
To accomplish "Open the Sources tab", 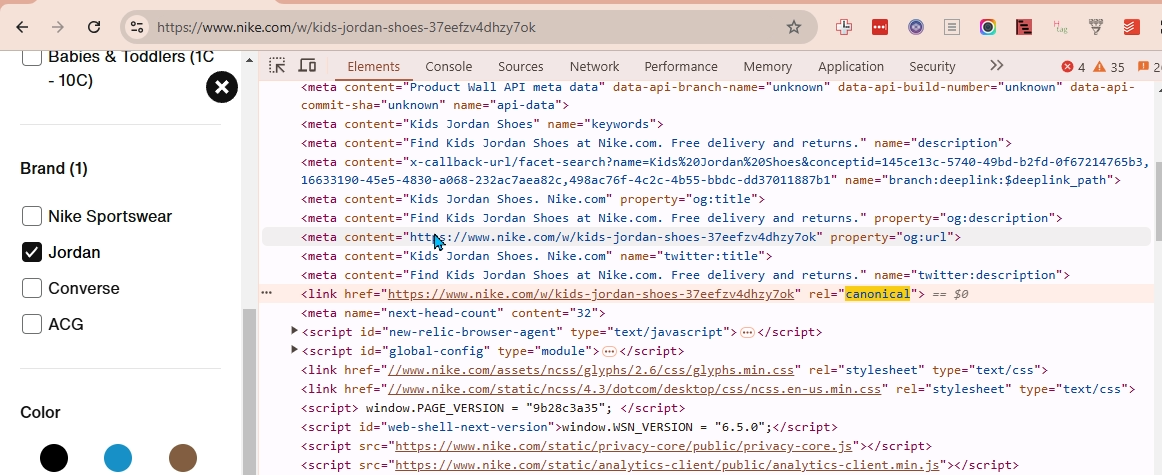I will coord(520,67).
